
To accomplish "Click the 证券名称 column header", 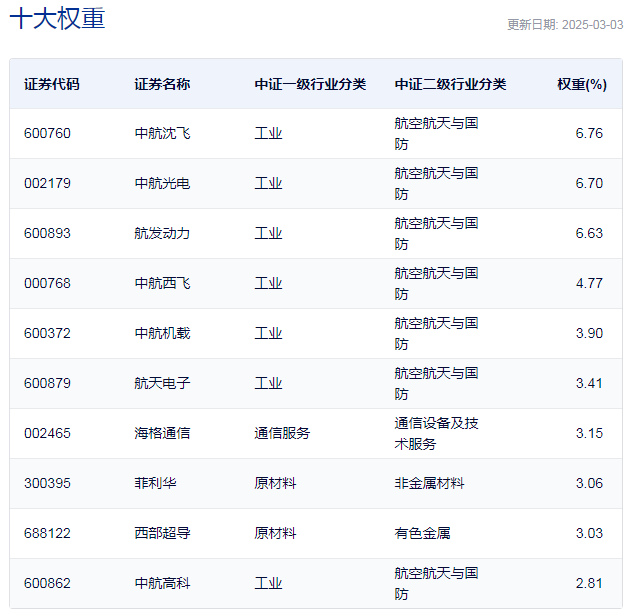I will [x=162, y=84].
